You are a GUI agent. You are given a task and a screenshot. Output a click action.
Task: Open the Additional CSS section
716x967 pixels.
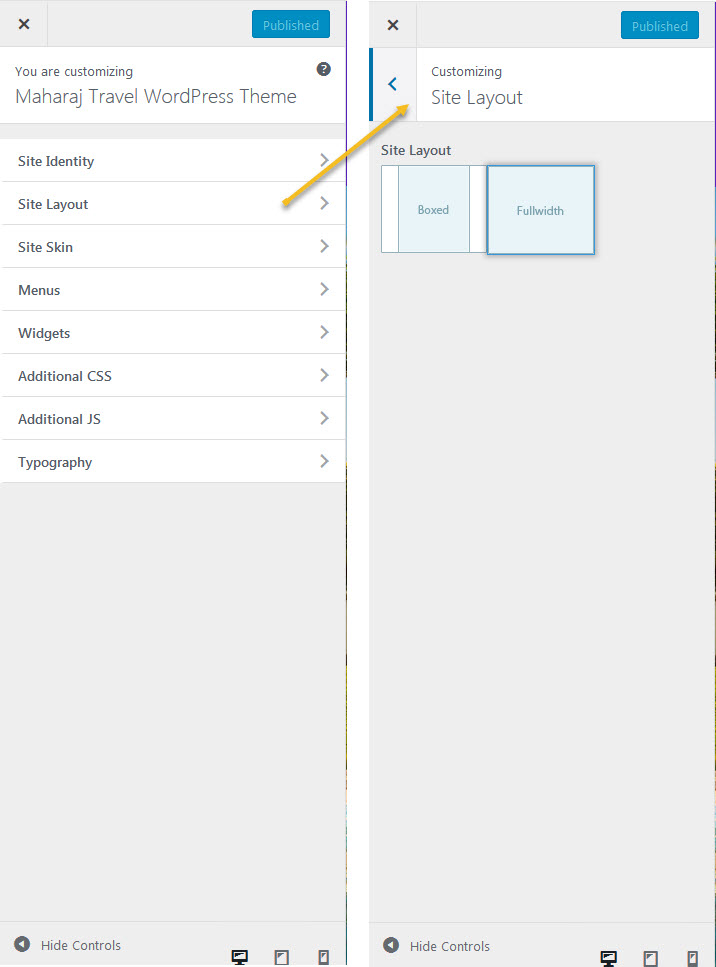pos(173,376)
